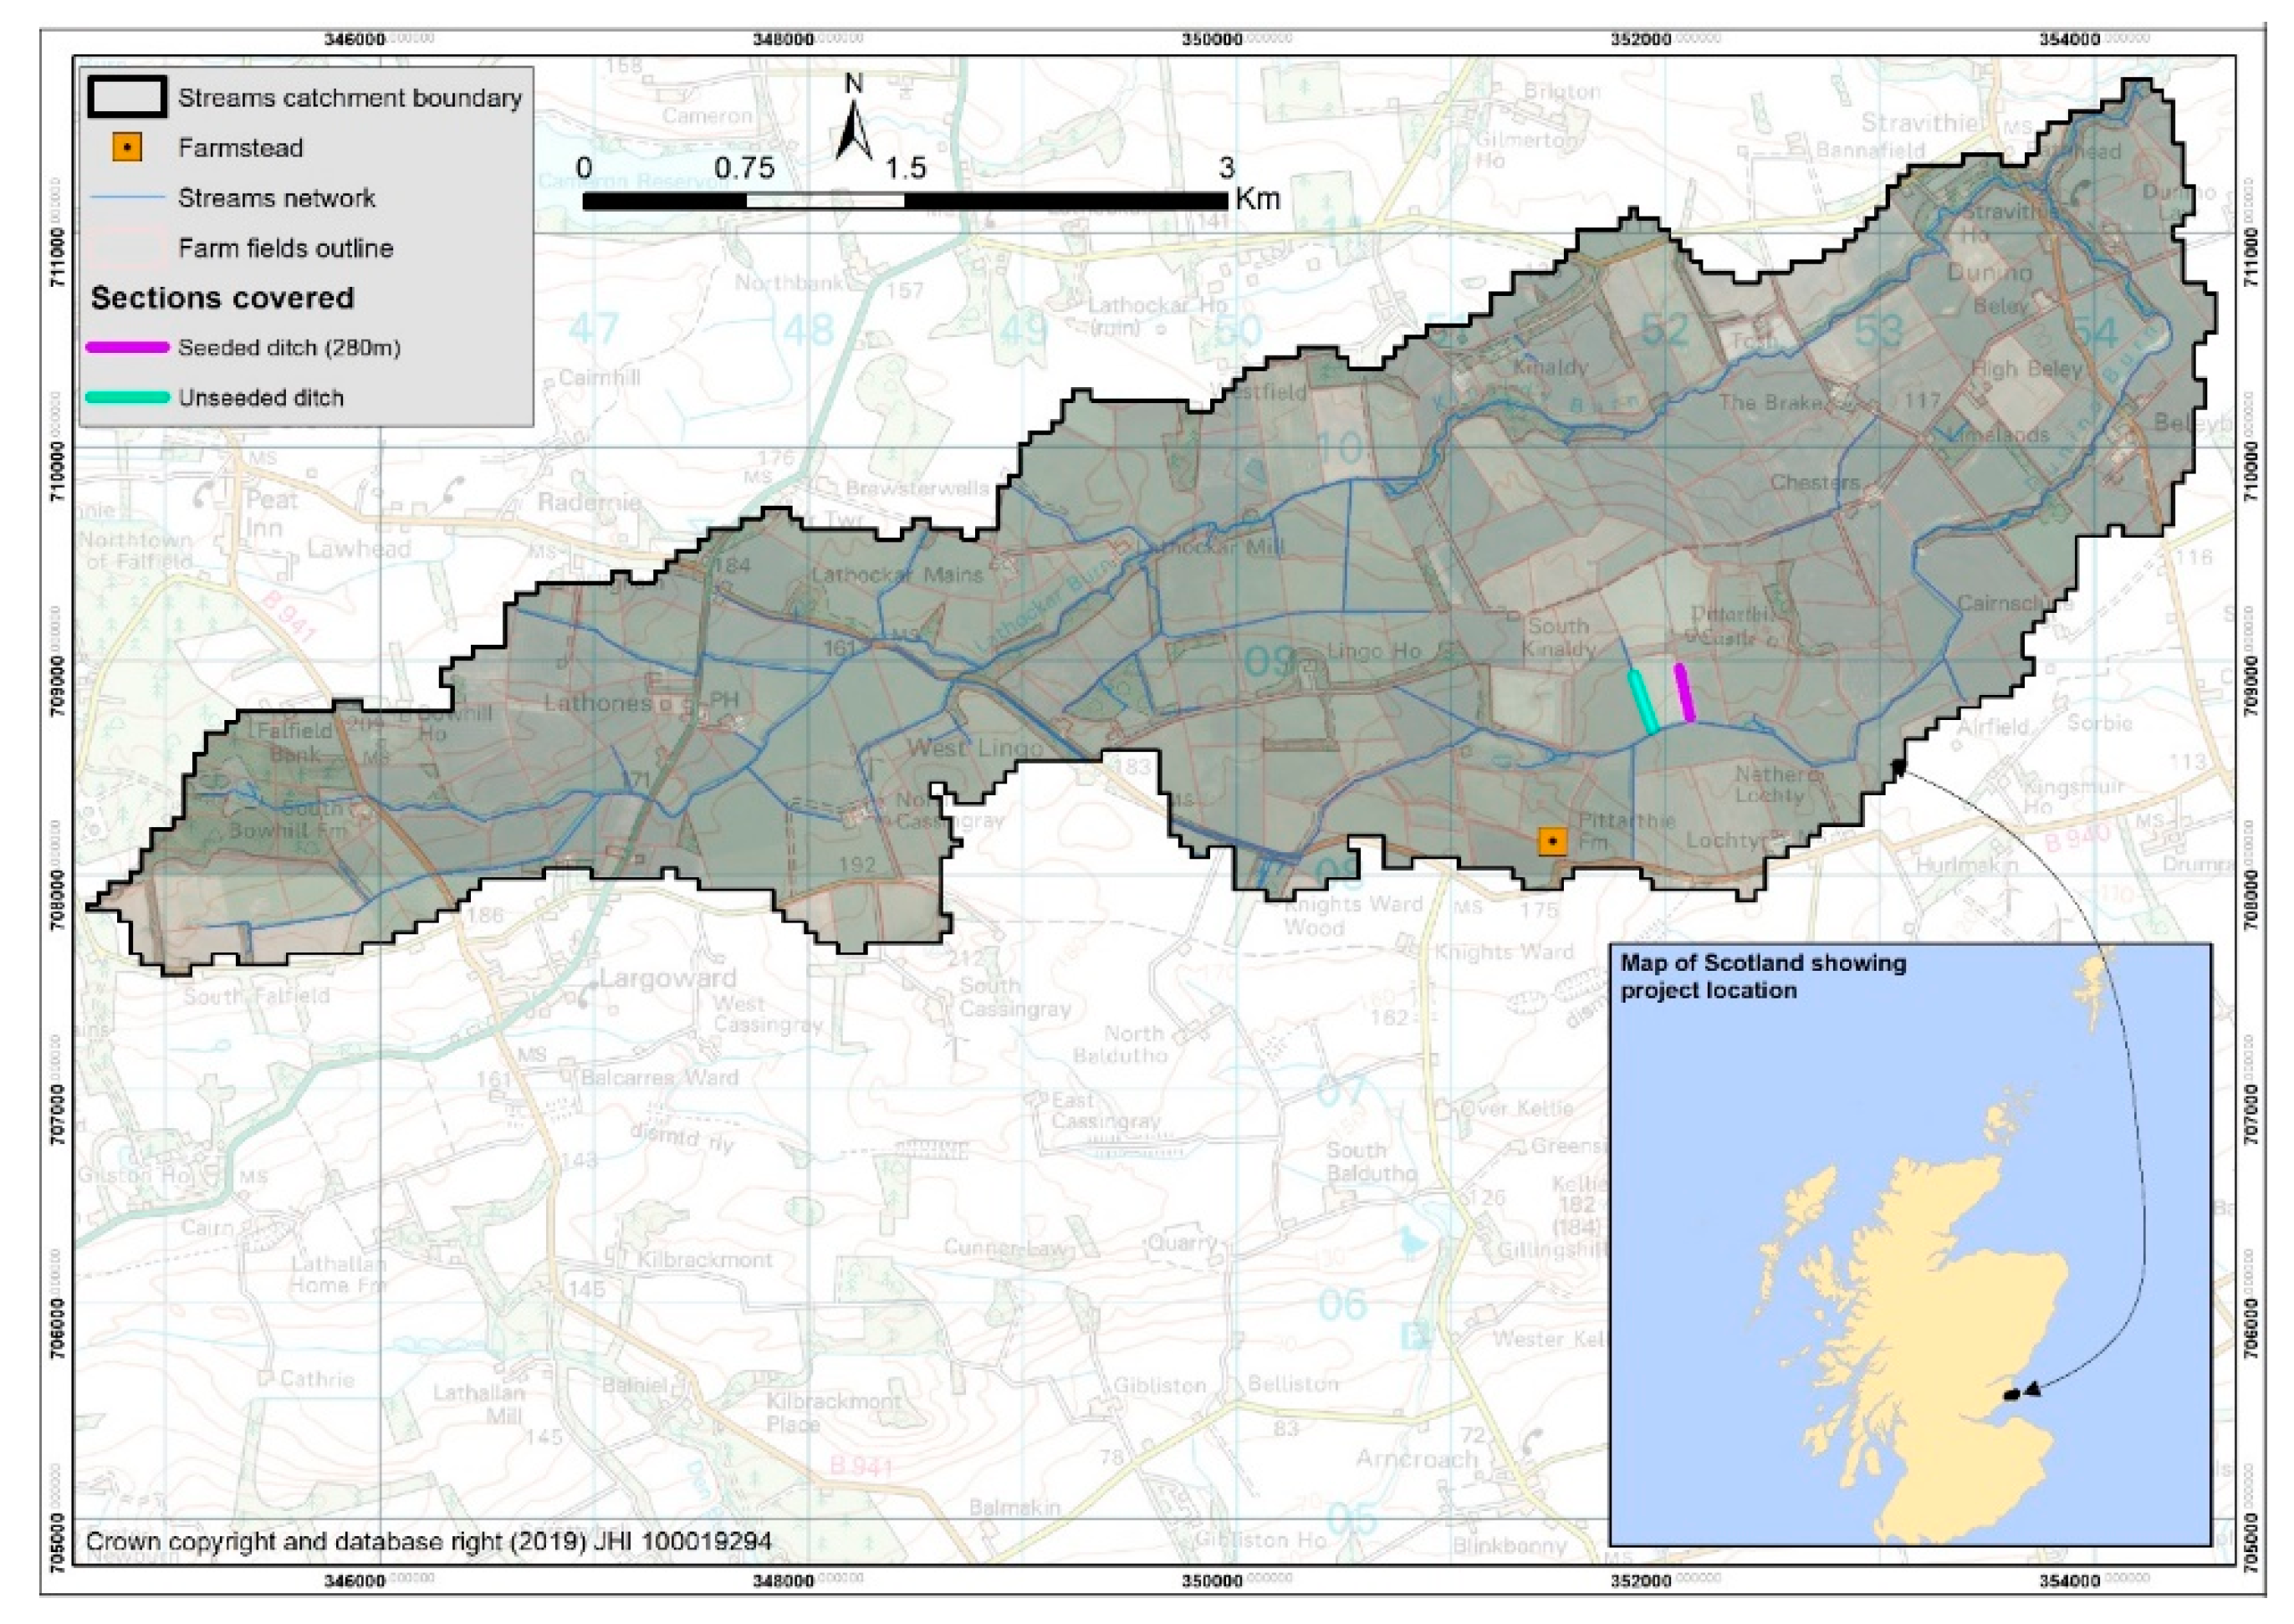This screenshot has height=1624, width=2294.
Task: Click the black catchment outlet point near Airfield
Action: point(1898,767)
